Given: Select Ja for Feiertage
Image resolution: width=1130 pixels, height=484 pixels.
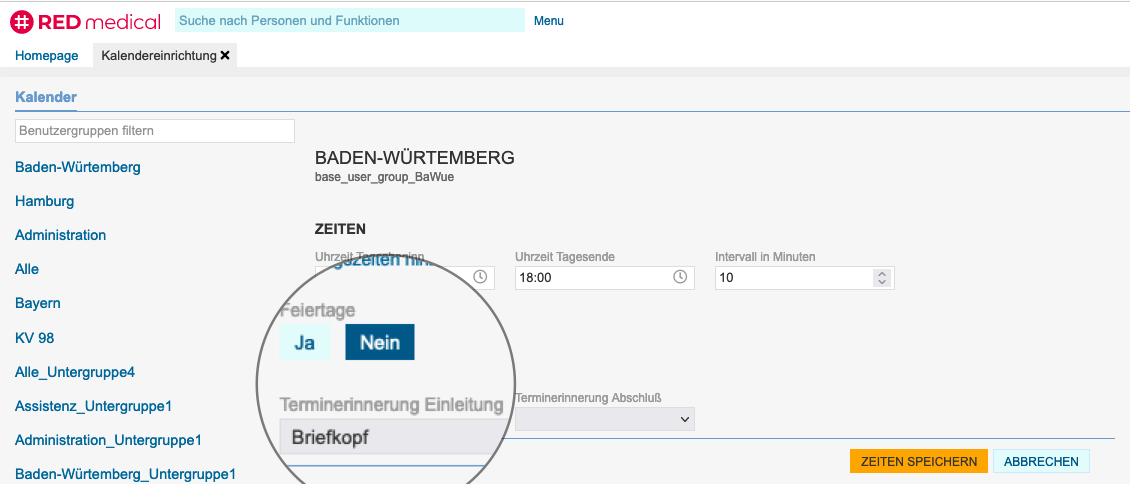Looking at the screenshot, I should [x=305, y=343].
